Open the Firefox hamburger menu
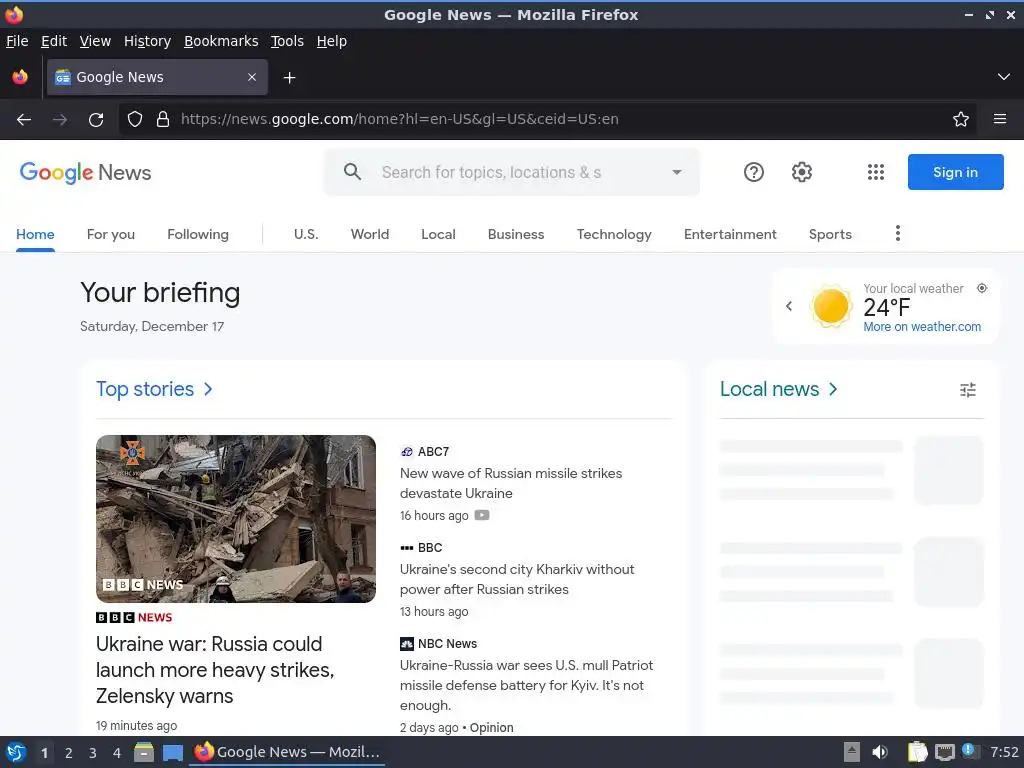Viewport: 1024px width, 768px height. (1000, 119)
